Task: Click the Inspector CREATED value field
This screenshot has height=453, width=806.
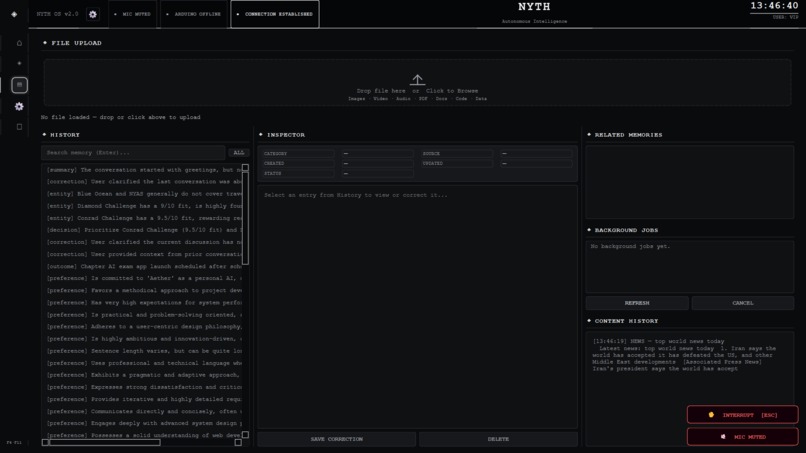Action: (x=377, y=164)
